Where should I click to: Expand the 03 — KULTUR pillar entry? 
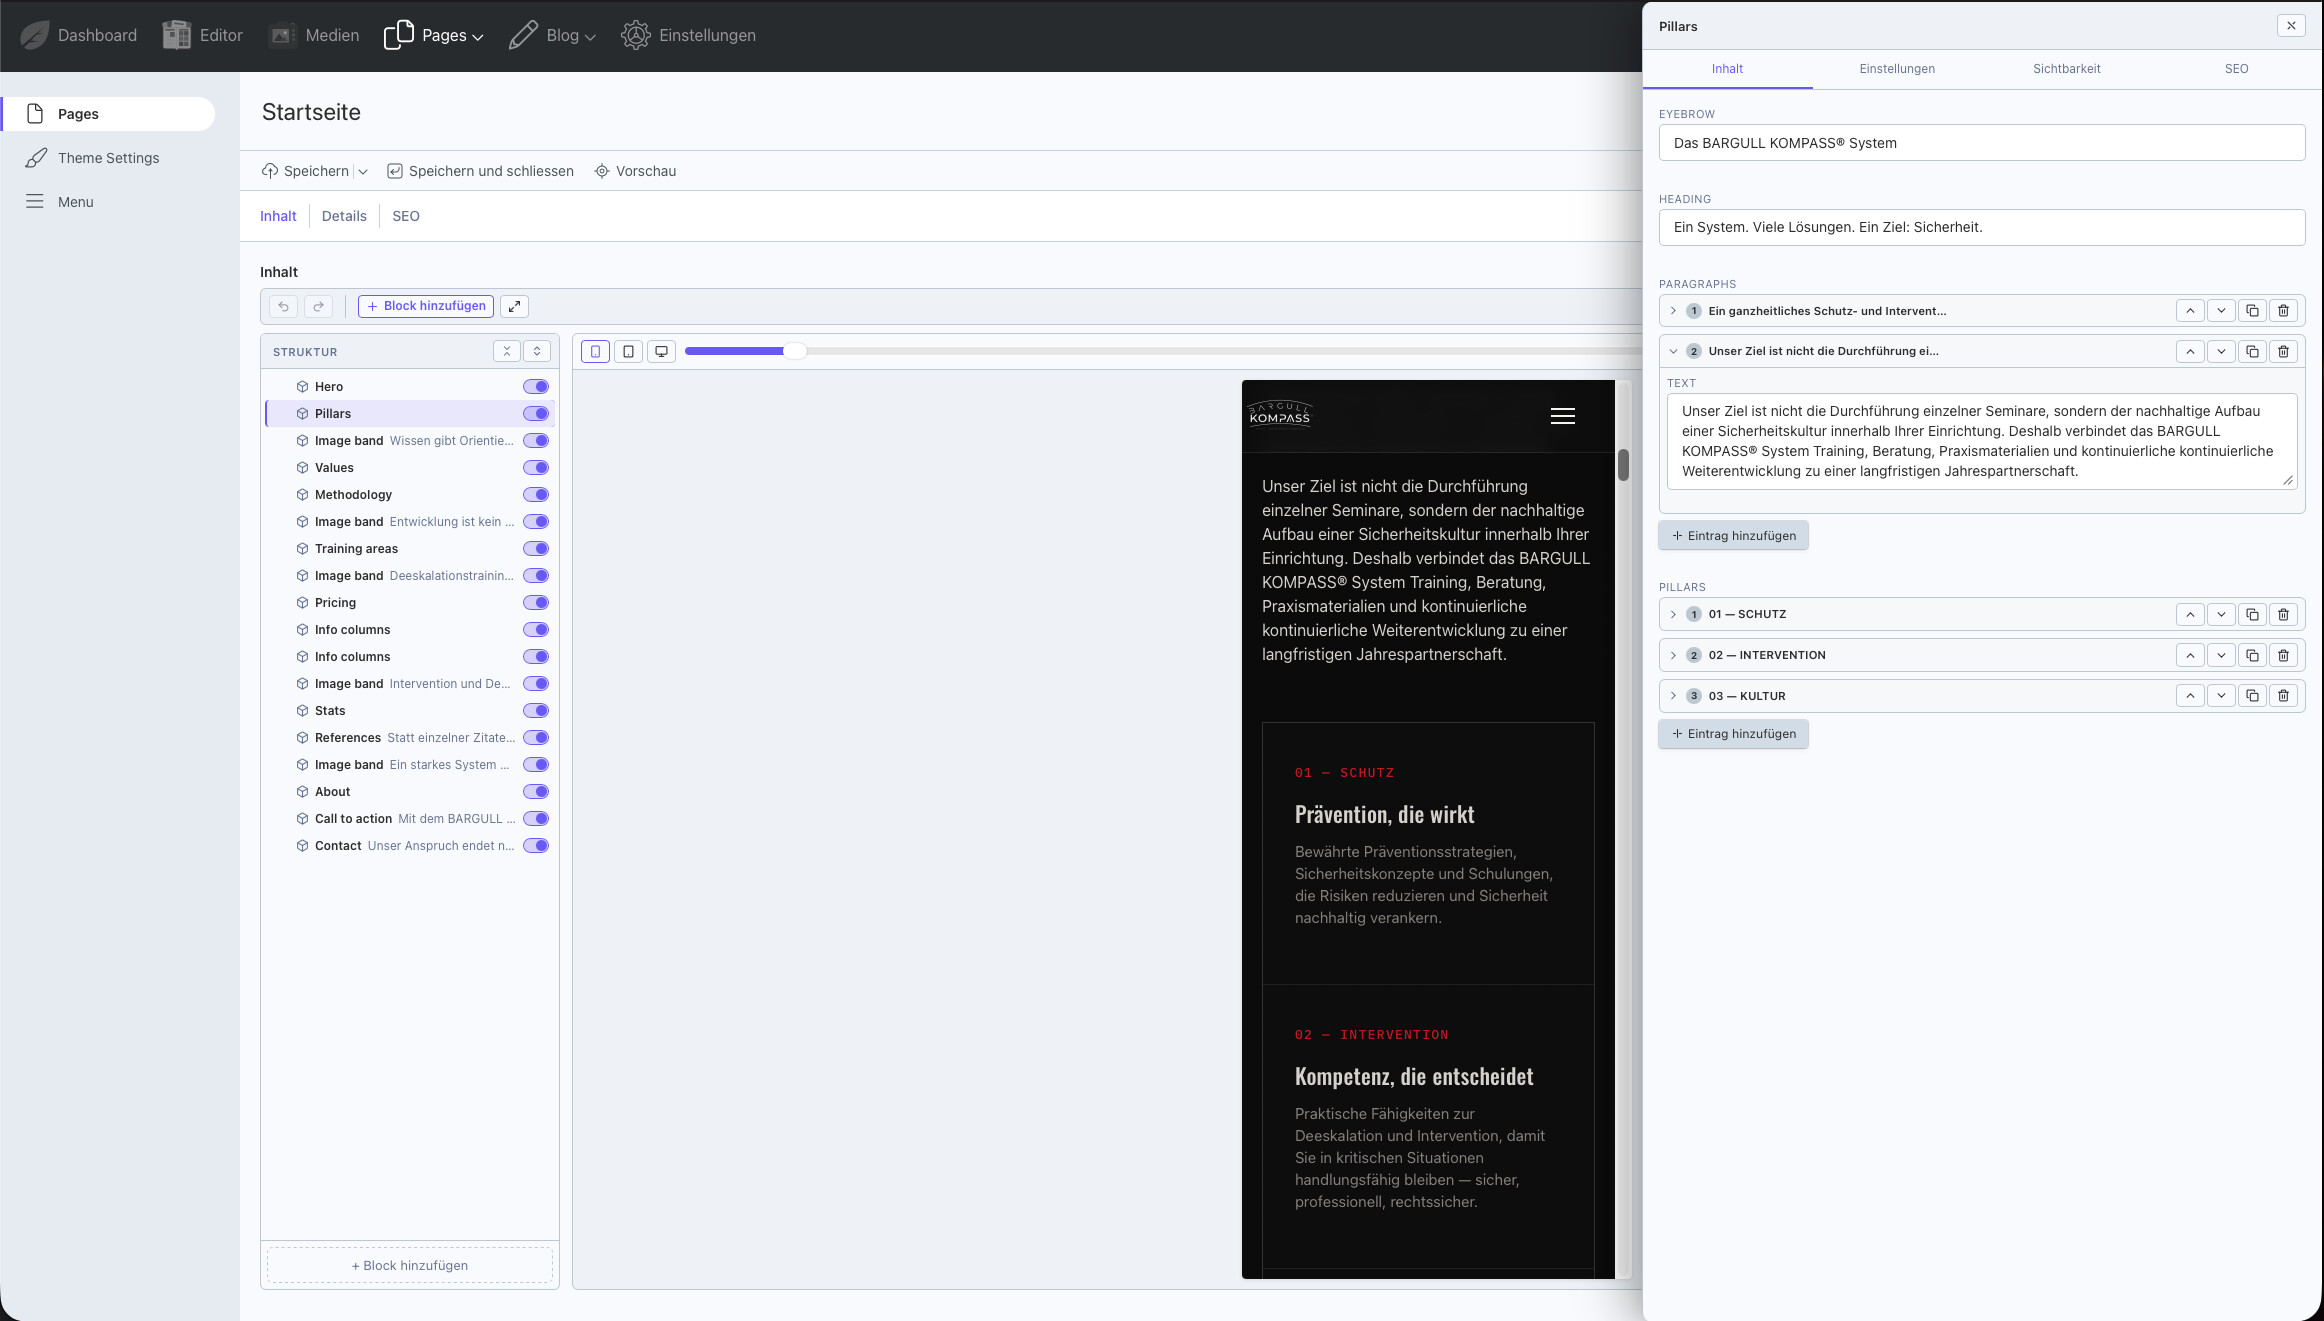point(1673,696)
